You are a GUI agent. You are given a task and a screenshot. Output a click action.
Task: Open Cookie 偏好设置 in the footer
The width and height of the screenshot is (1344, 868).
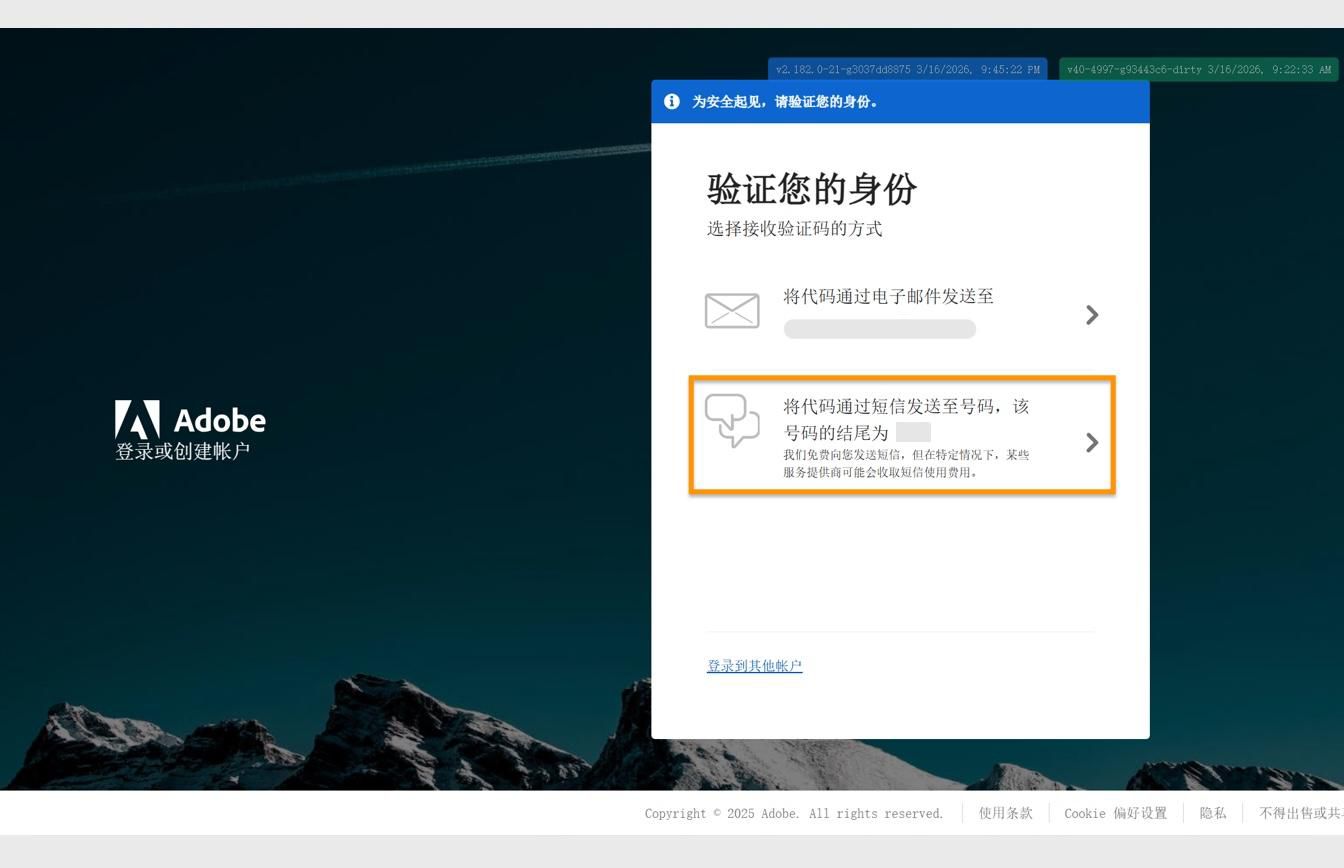1116,813
